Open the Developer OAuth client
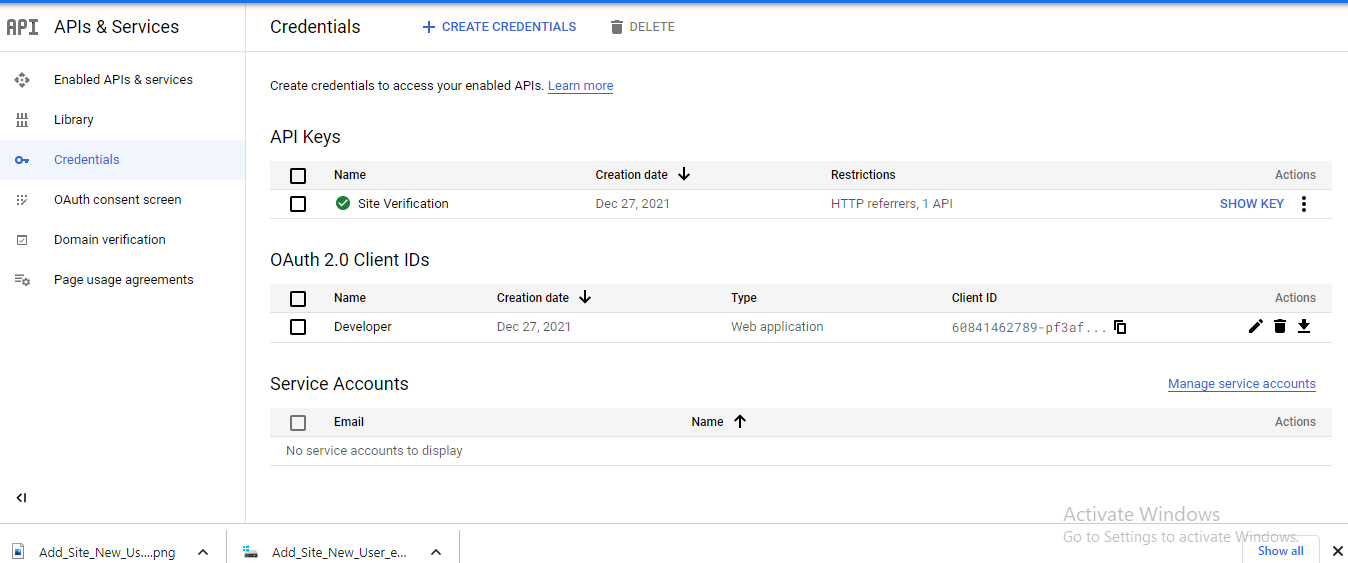 pyautogui.click(x=363, y=327)
